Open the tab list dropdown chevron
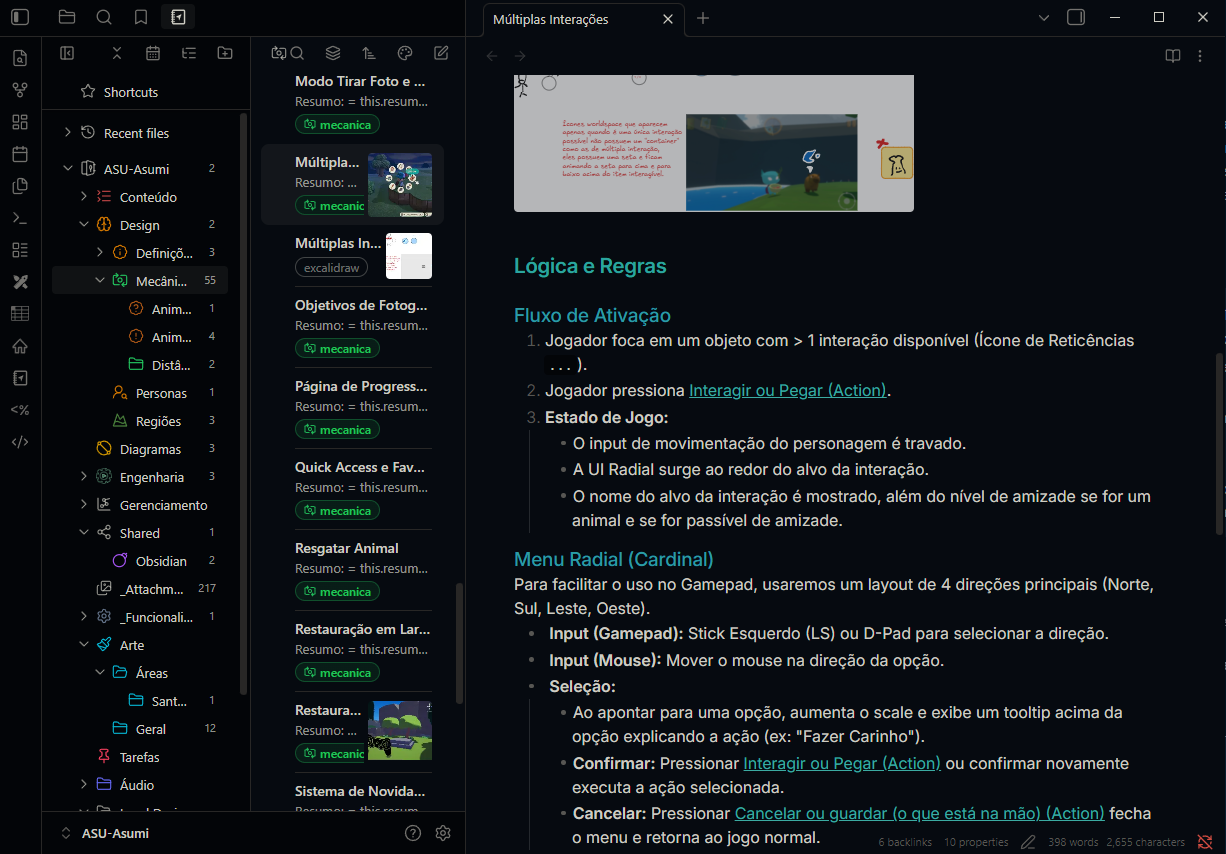The width and height of the screenshot is (1226, 854). (1044, 17)
